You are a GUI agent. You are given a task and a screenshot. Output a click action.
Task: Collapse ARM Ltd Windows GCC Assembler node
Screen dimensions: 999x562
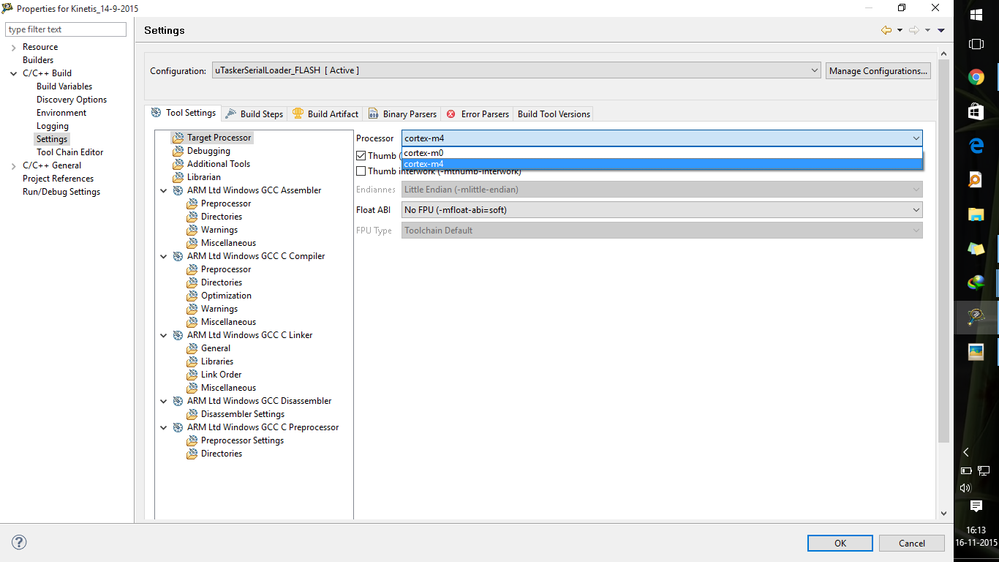coord(164,191)
